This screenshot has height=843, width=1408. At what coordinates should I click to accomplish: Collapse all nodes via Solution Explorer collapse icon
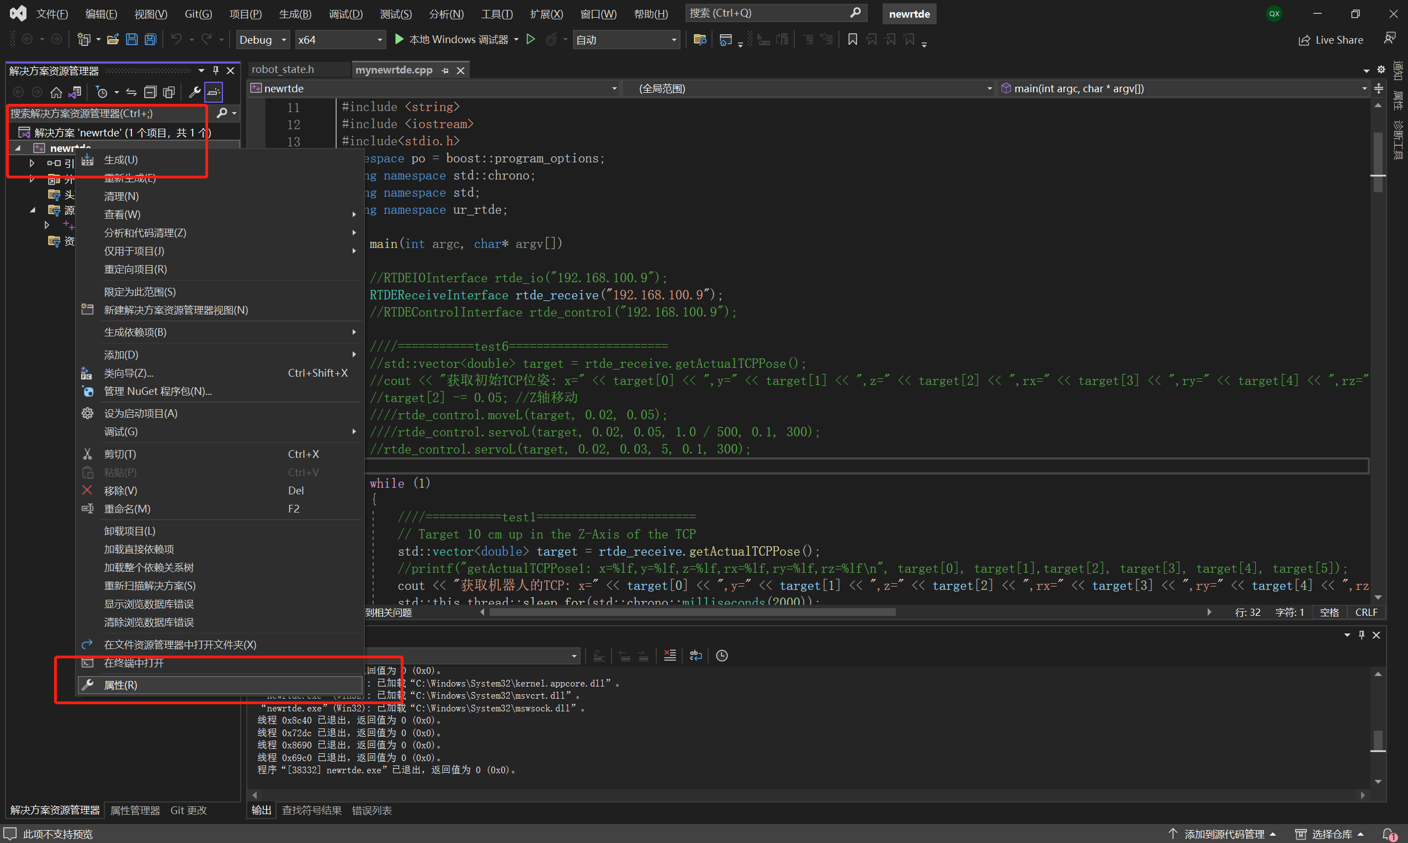[x=151, y=91]
